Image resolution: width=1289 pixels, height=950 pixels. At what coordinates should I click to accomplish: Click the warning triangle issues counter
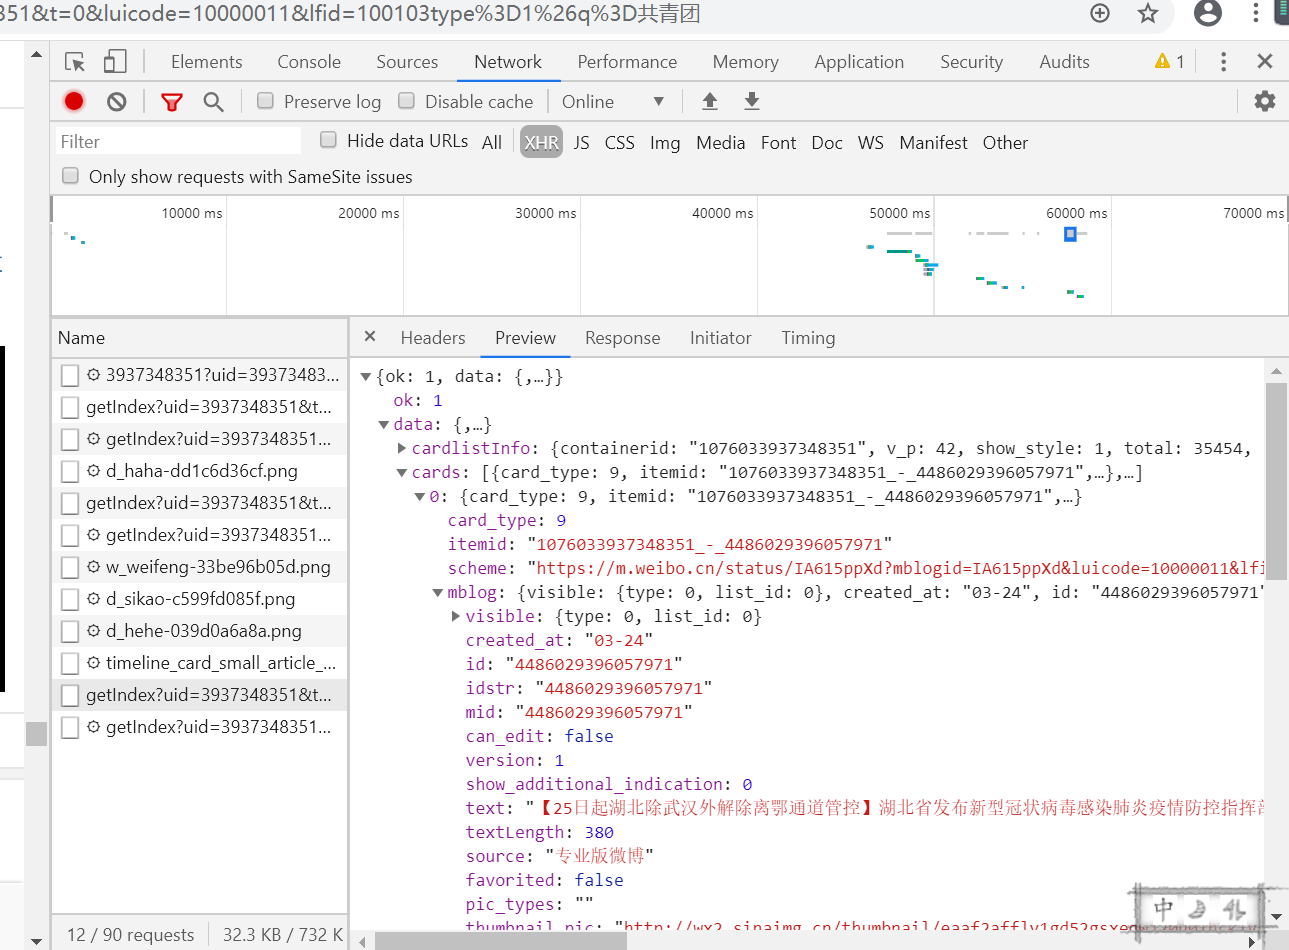click(x=1169, y=62)
